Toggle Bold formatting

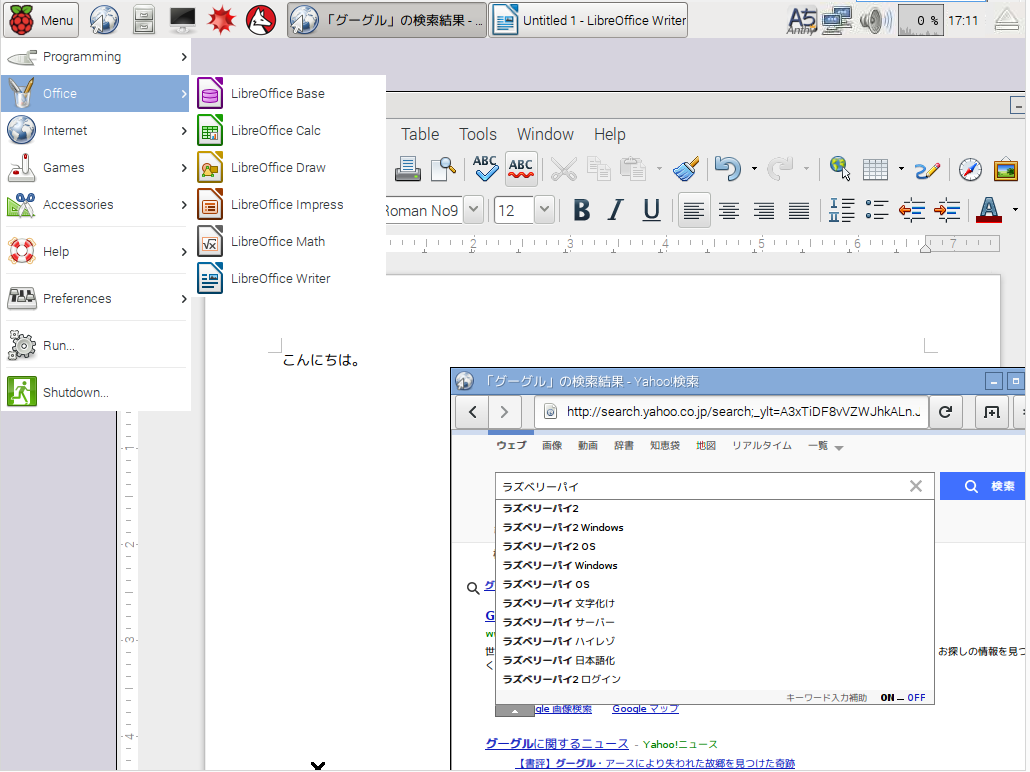coord(581,210)
